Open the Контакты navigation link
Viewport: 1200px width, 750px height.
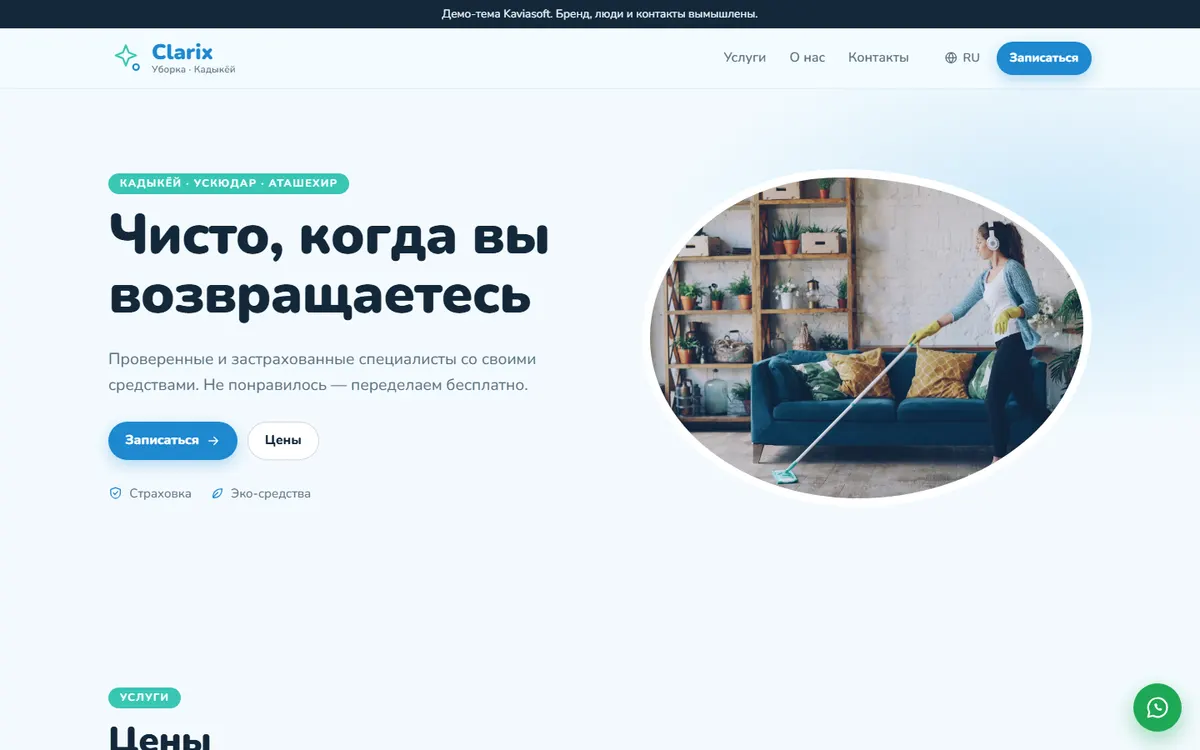pyautogui.click(x=878, y=58)
